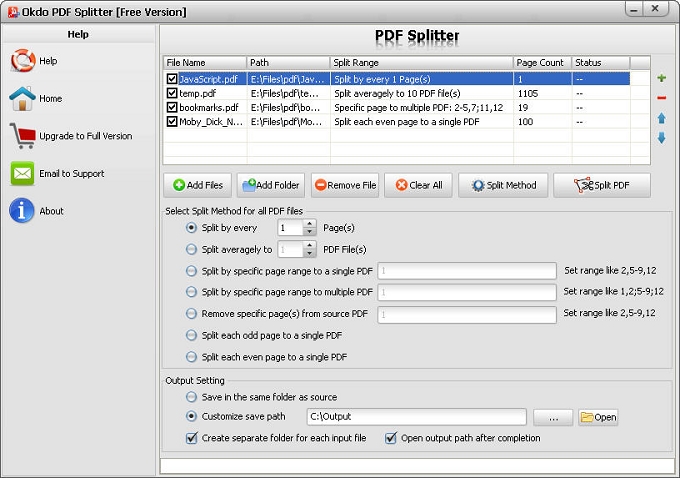Click the single PDF page range input field
This screenshot has width=680, height=478.
pos(467,271)
